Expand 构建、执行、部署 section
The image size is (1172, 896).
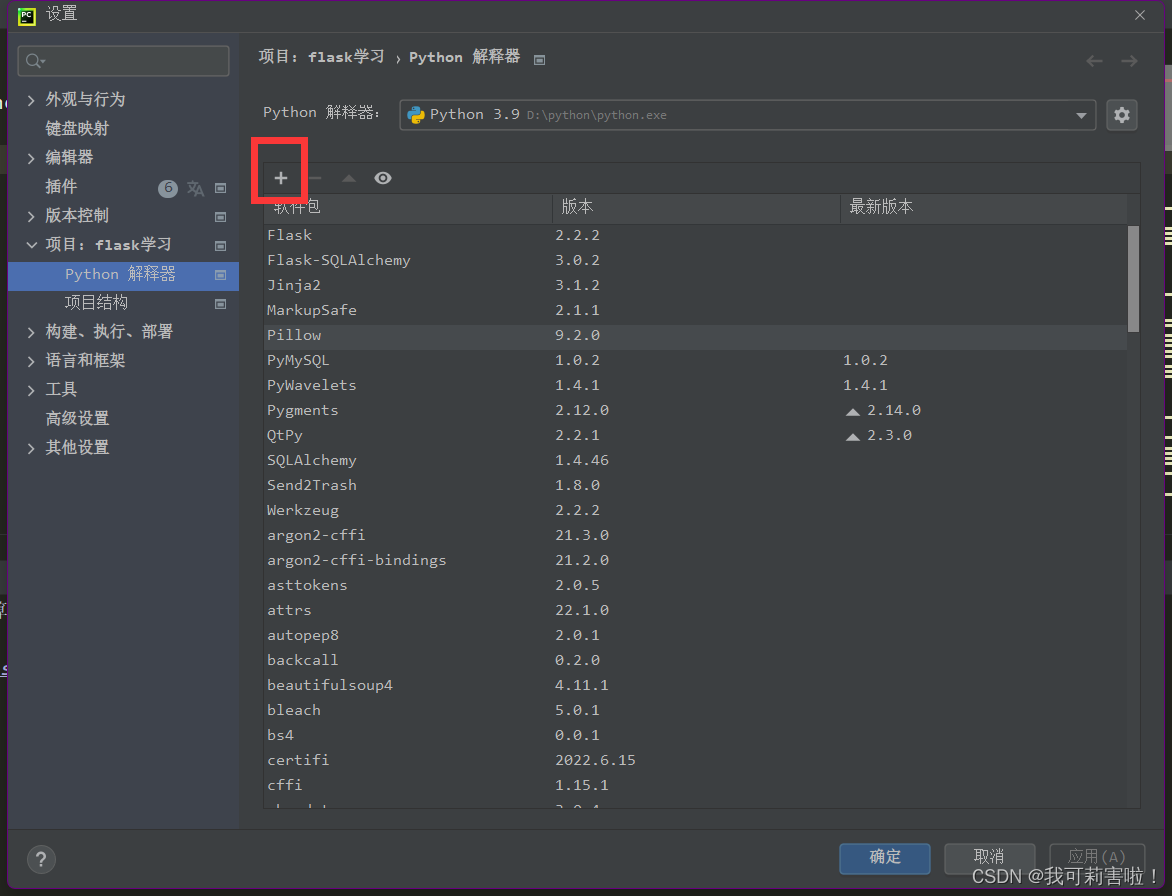click(31, 333)
